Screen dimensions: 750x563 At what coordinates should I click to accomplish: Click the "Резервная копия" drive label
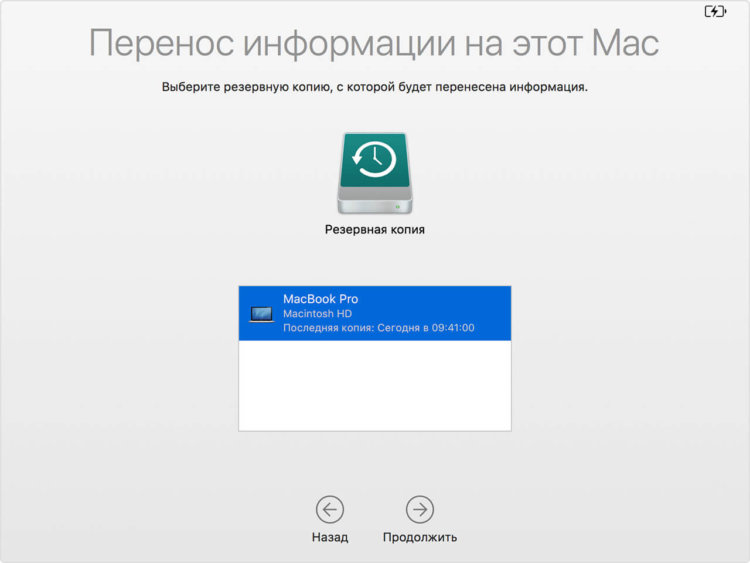point(375,230)
